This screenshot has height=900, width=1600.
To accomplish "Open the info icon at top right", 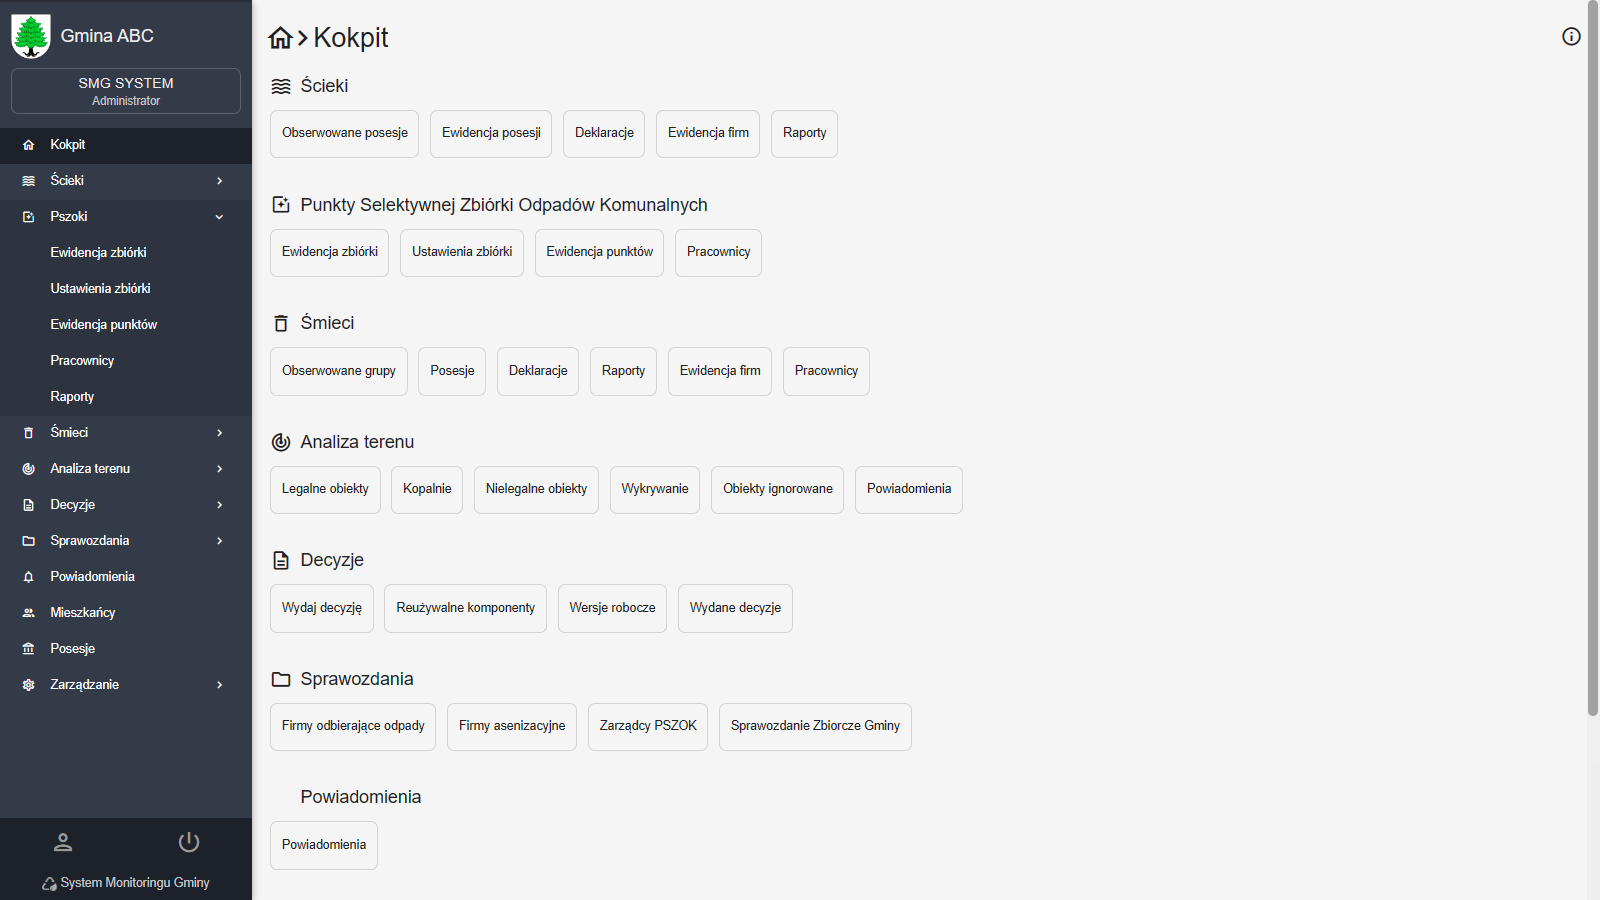I will (1571, 37).
